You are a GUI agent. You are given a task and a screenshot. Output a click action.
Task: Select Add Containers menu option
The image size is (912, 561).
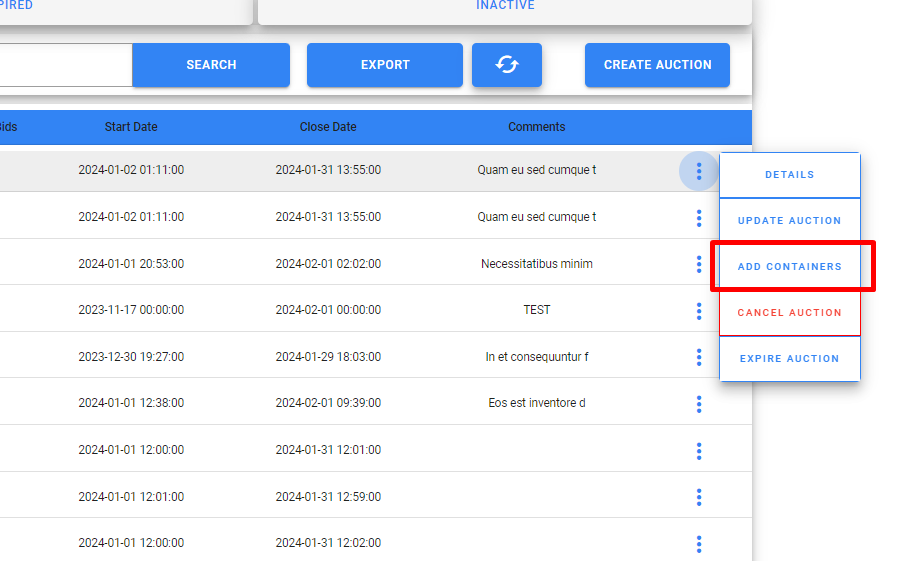(789, 267)
